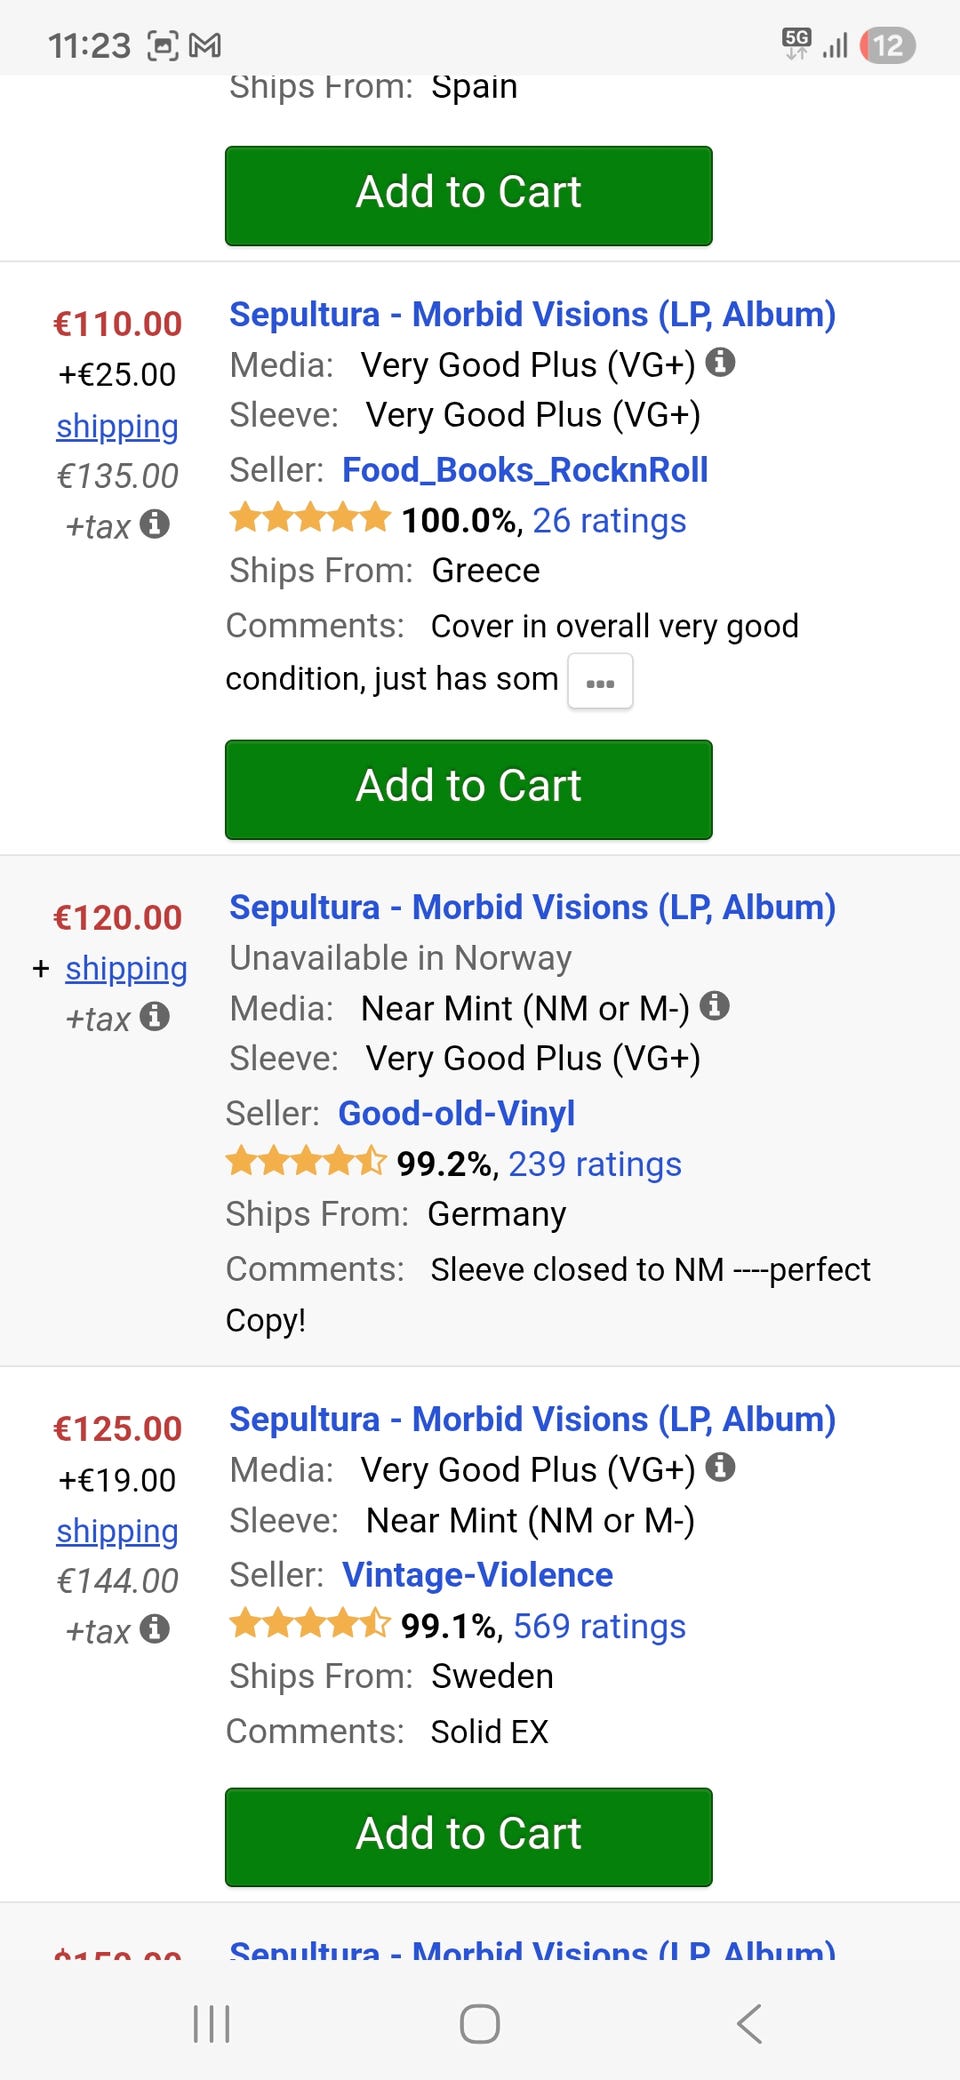Open shipping link under €120.00 price
960x2080 pixels.
pos(126,968)
